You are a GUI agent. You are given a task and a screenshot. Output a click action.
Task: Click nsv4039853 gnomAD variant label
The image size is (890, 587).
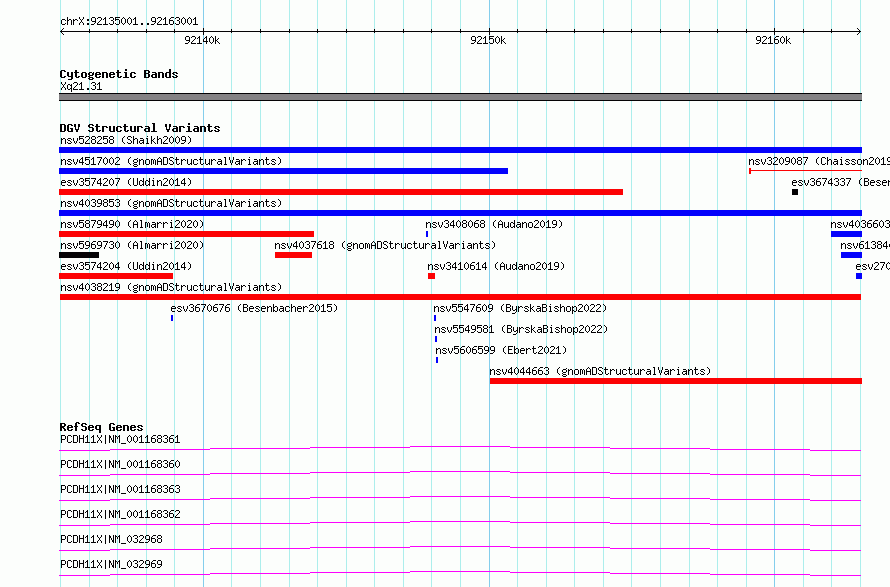coord(171,203)
